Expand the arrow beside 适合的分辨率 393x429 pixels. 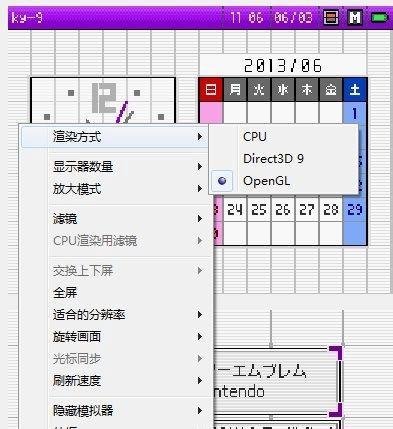[x=200, y=314]
